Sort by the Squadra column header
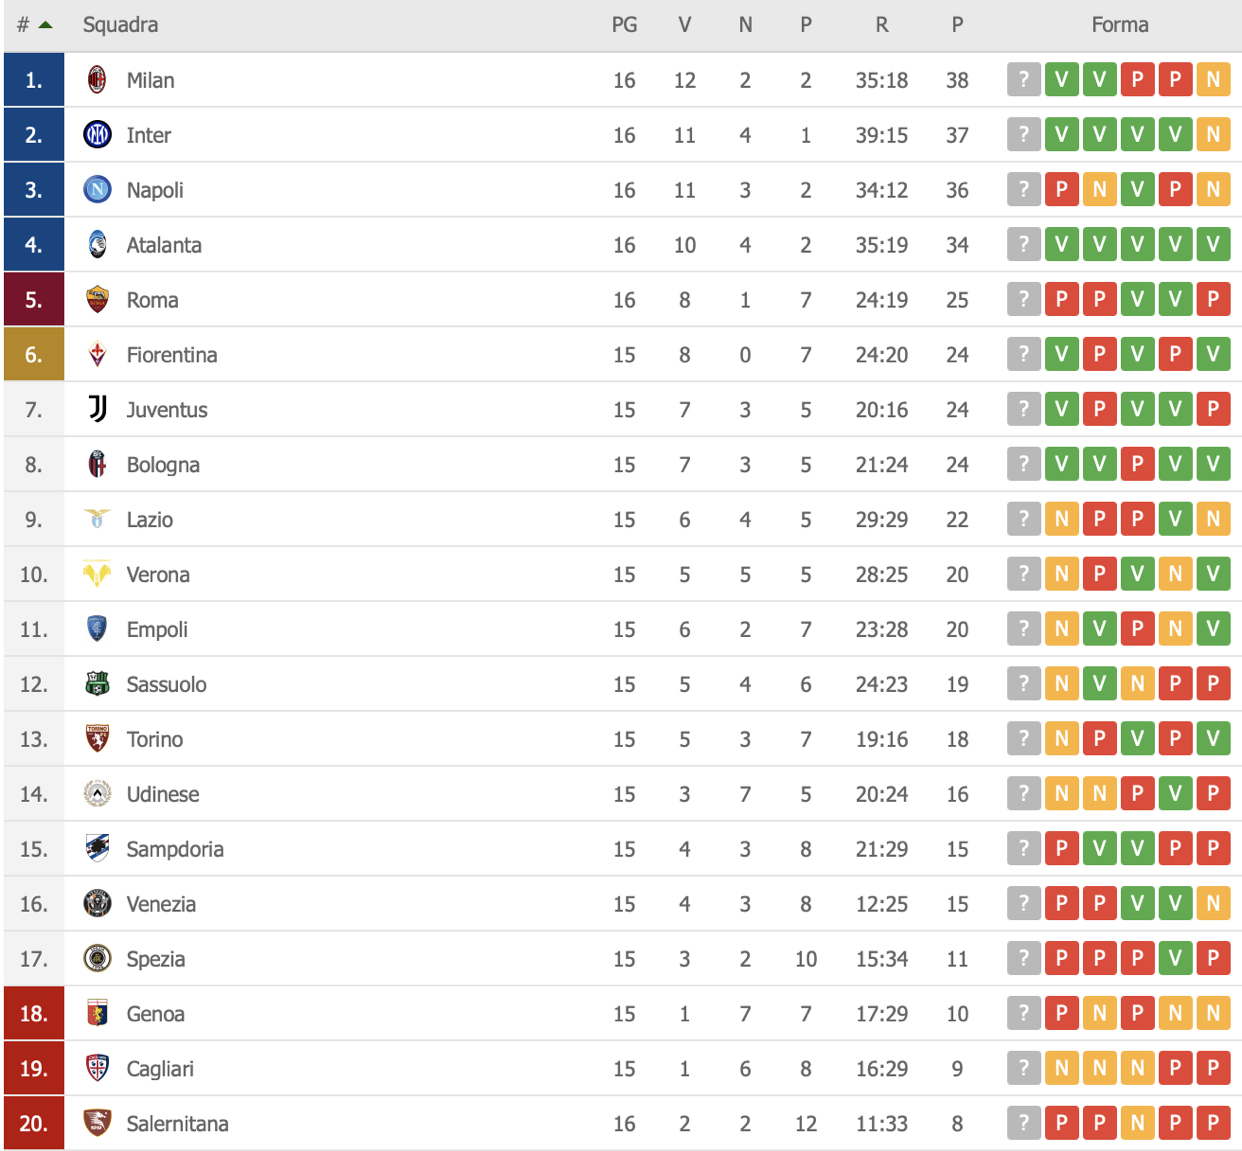Screen dimensions: 1242x1151 (120, 25)
